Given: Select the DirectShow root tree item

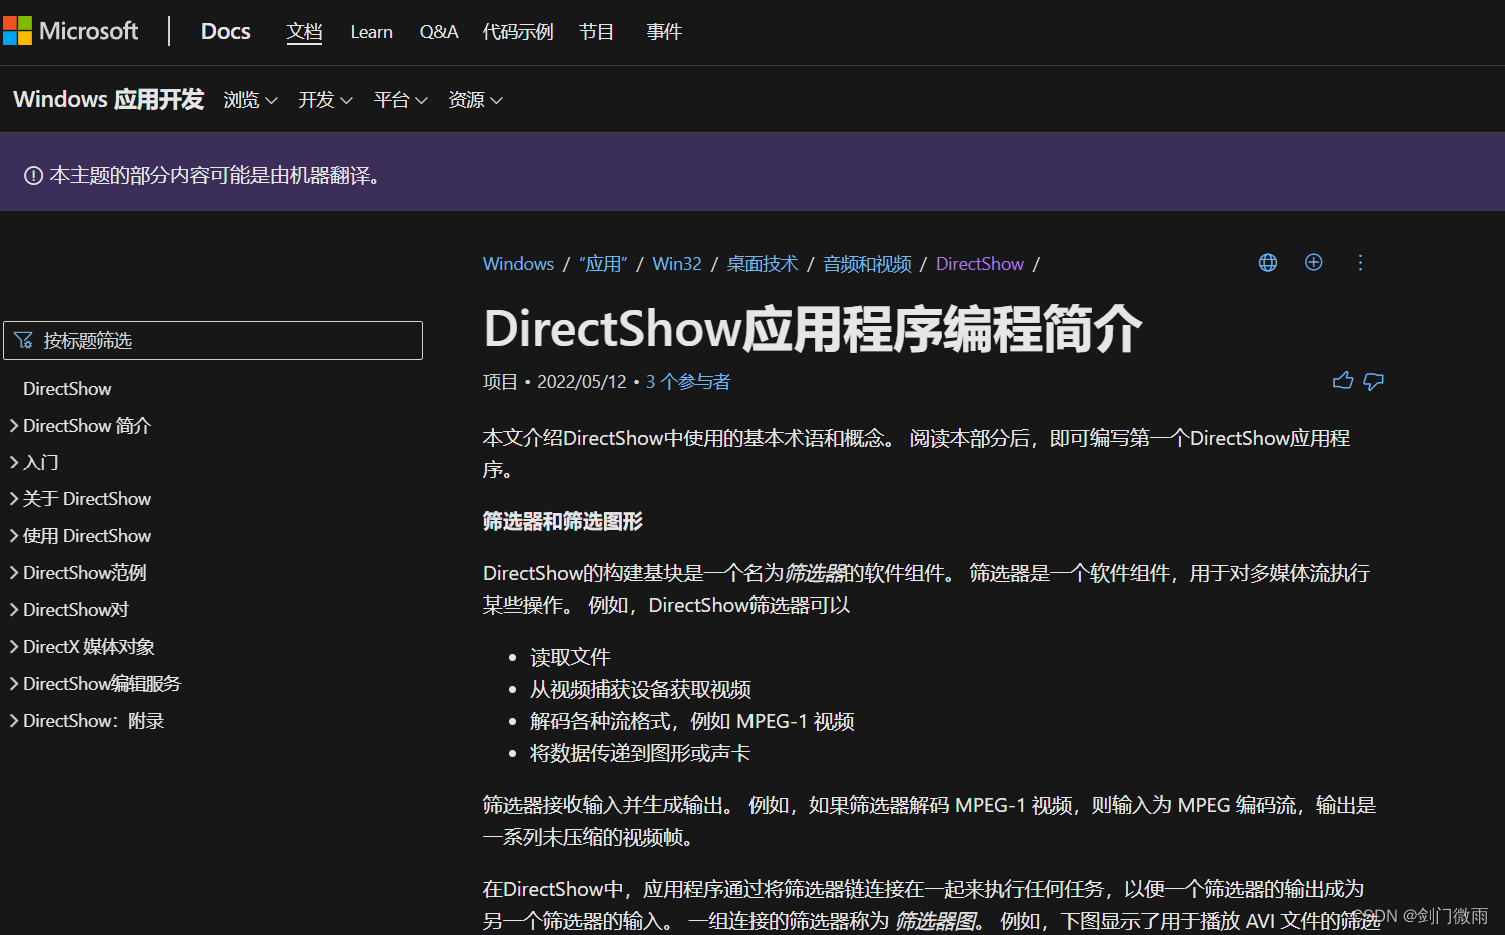Looking at the screenshot, I should (67, 389).
